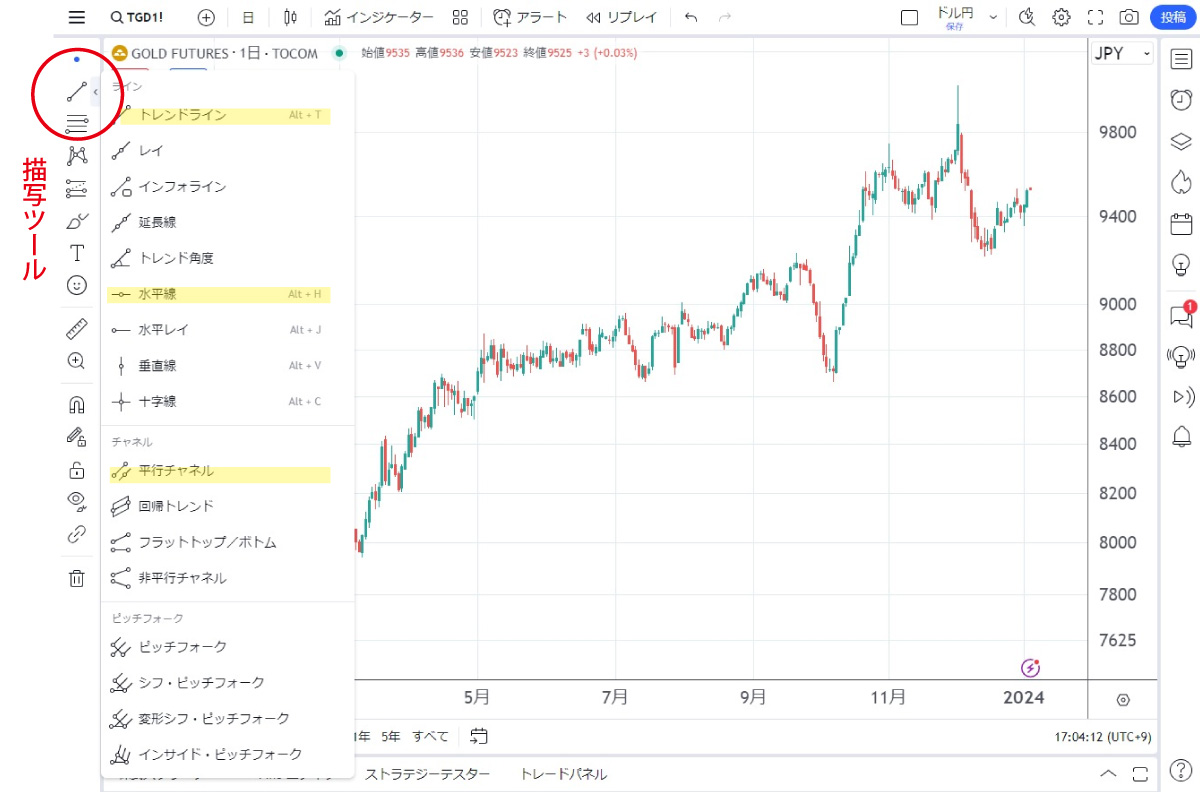Open chart settings gear icon

click(1061, 17)
